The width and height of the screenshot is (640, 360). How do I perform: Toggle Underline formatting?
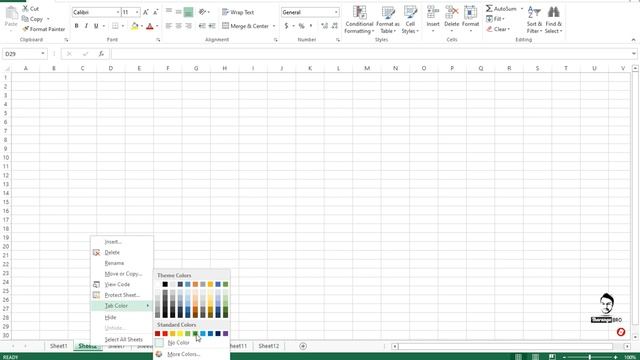point(96,26)
